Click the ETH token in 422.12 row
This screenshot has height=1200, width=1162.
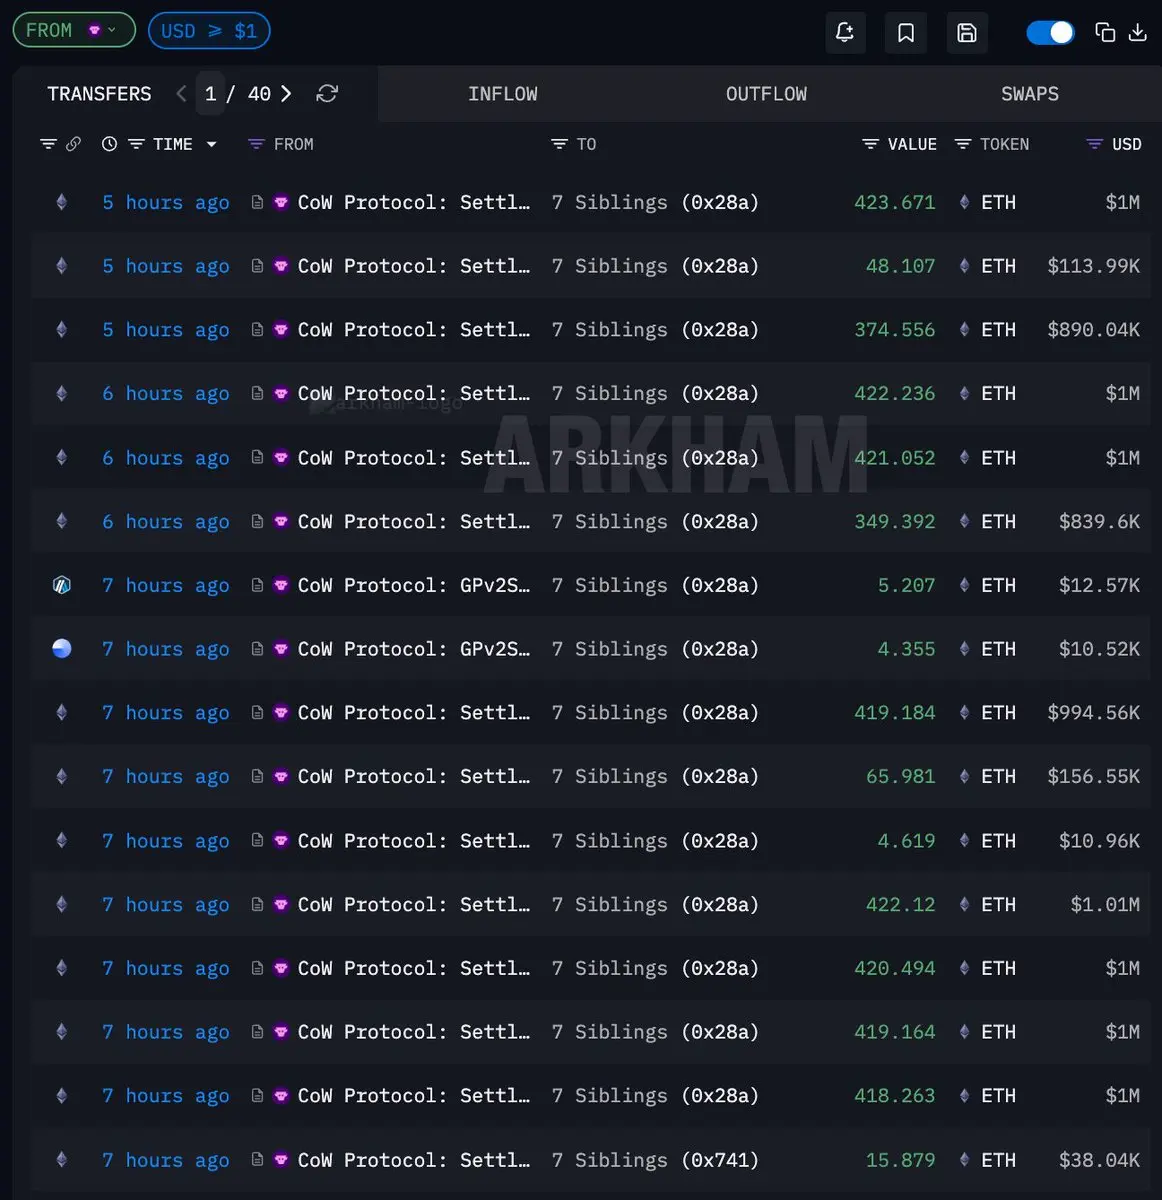[x=998, y=904]
